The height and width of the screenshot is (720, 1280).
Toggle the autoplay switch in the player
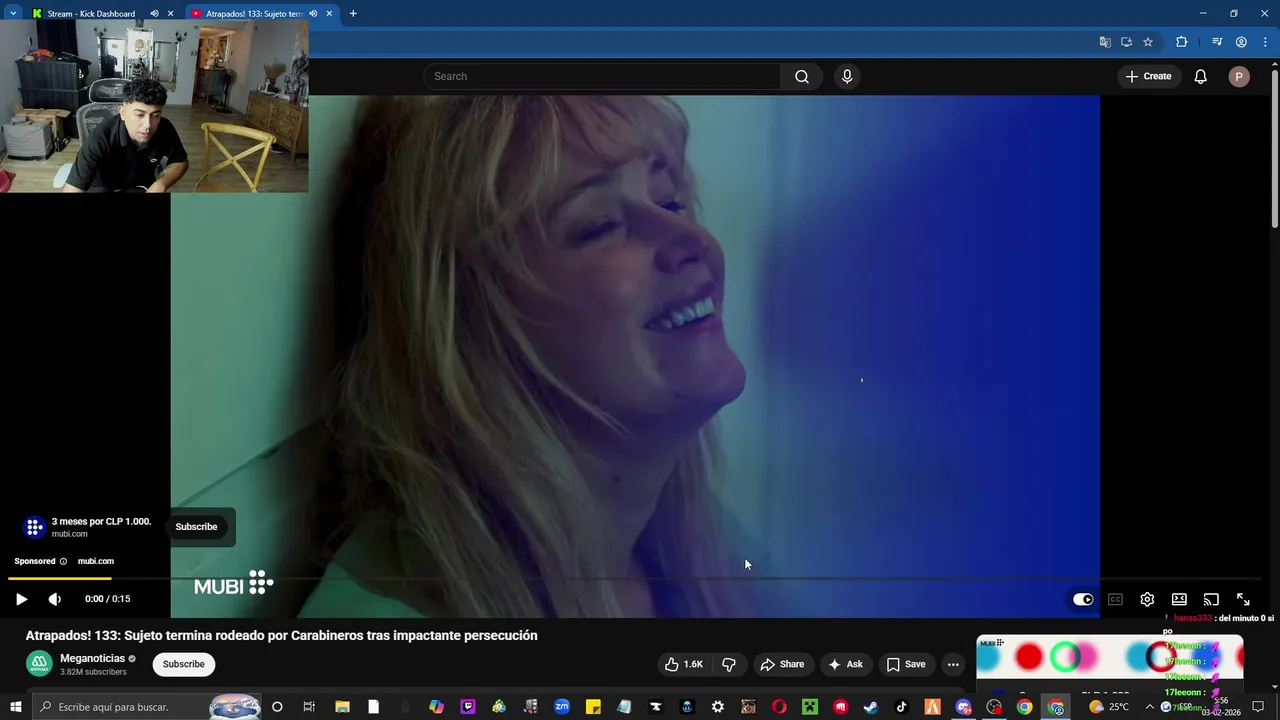pyautogui.click(x=1083, y=599)
